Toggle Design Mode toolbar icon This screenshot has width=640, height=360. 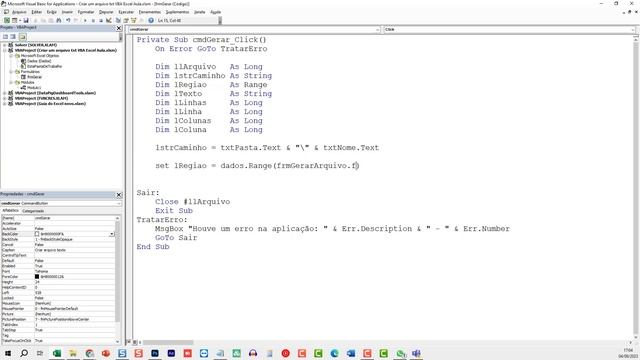click(109, 20)
